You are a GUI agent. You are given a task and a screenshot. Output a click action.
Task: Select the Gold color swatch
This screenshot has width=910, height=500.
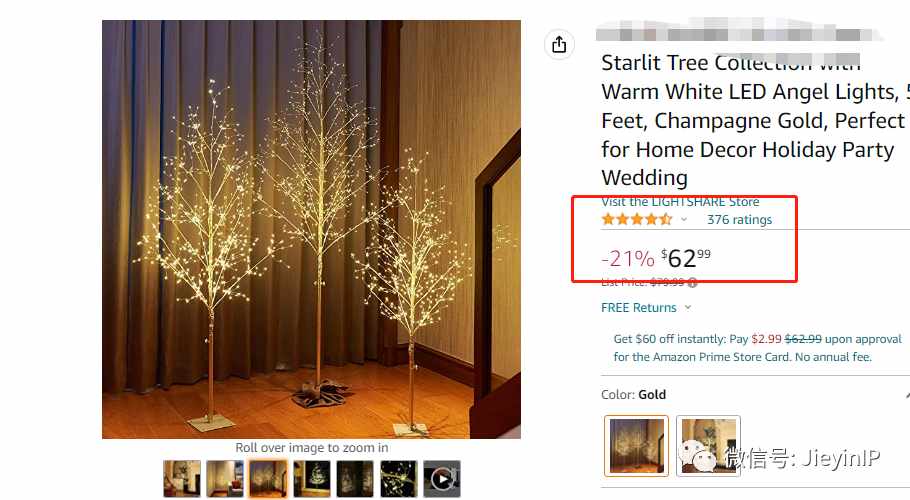(x=636, y=445)
